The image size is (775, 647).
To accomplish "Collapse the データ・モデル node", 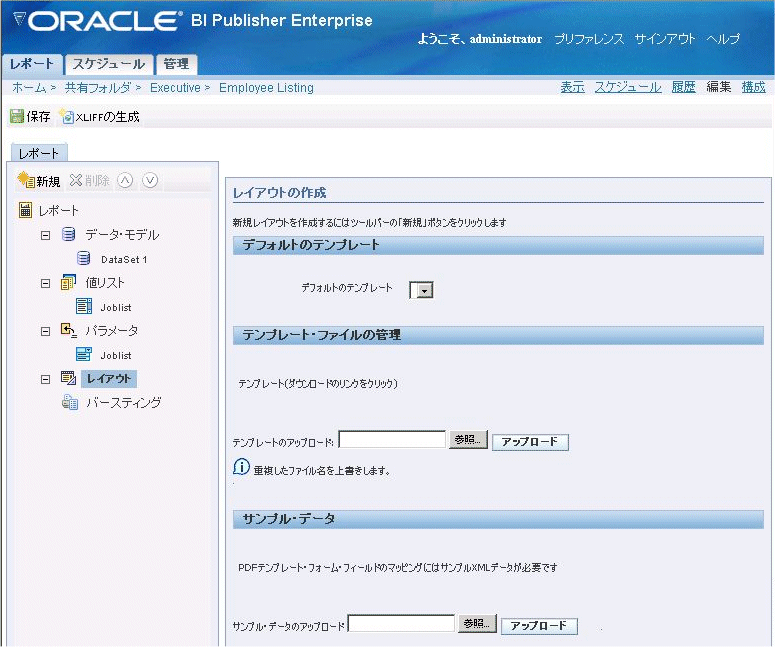I will pos(45,235).
